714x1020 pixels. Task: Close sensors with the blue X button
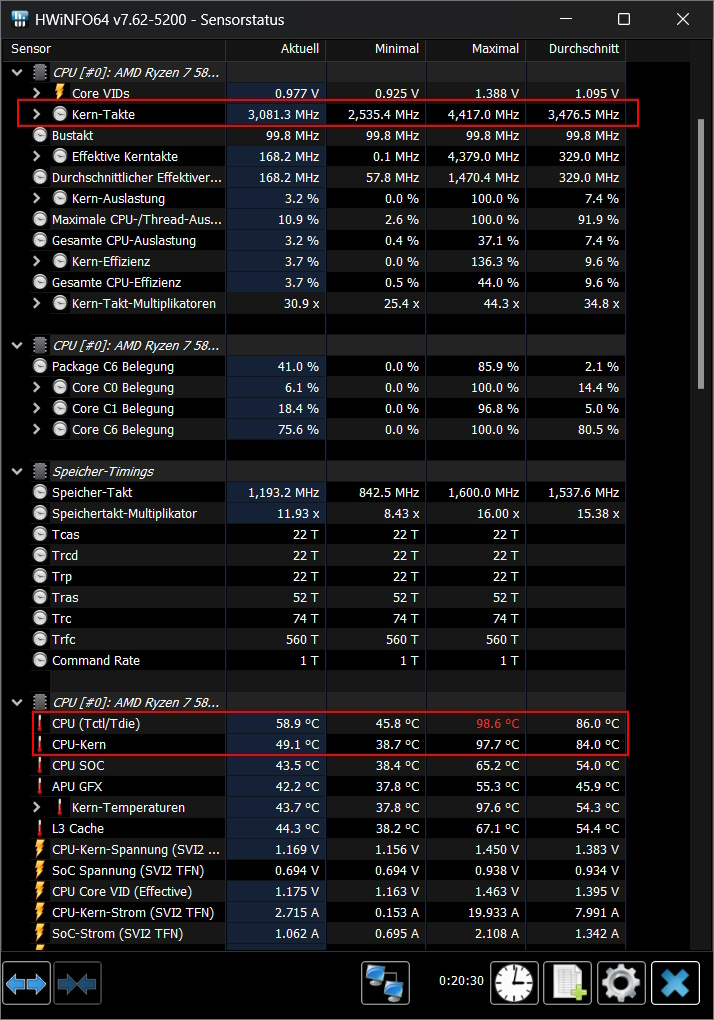(x=675, y=984)
